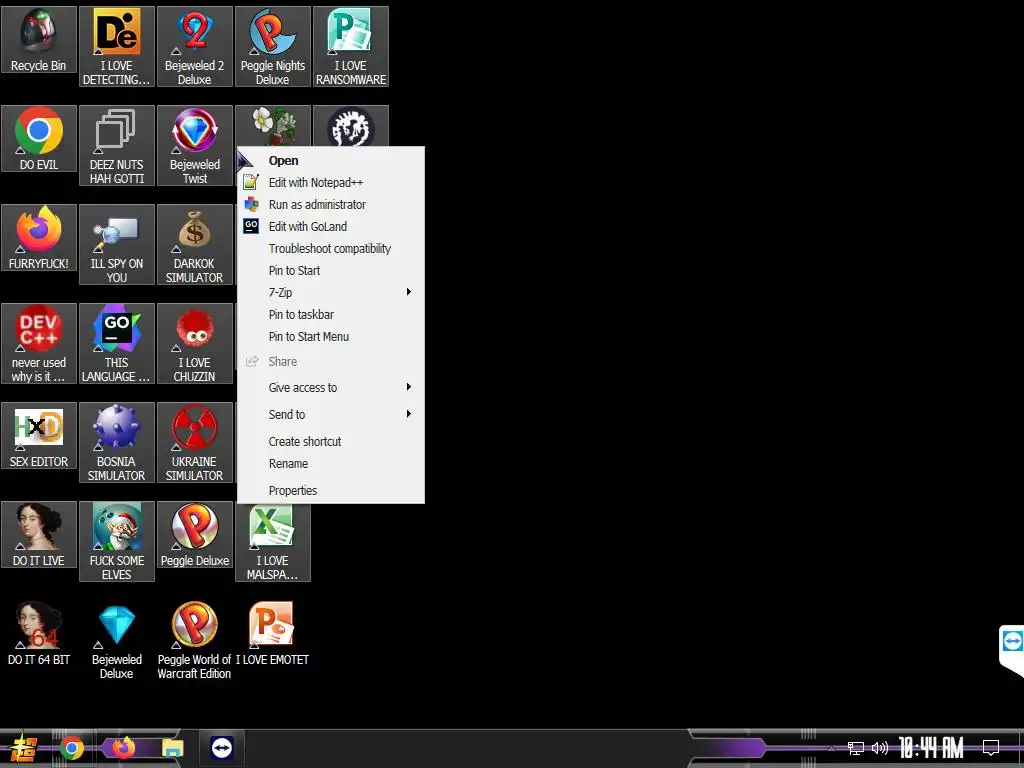
Task: Choose Rename in the context menu
Action: 331,464
